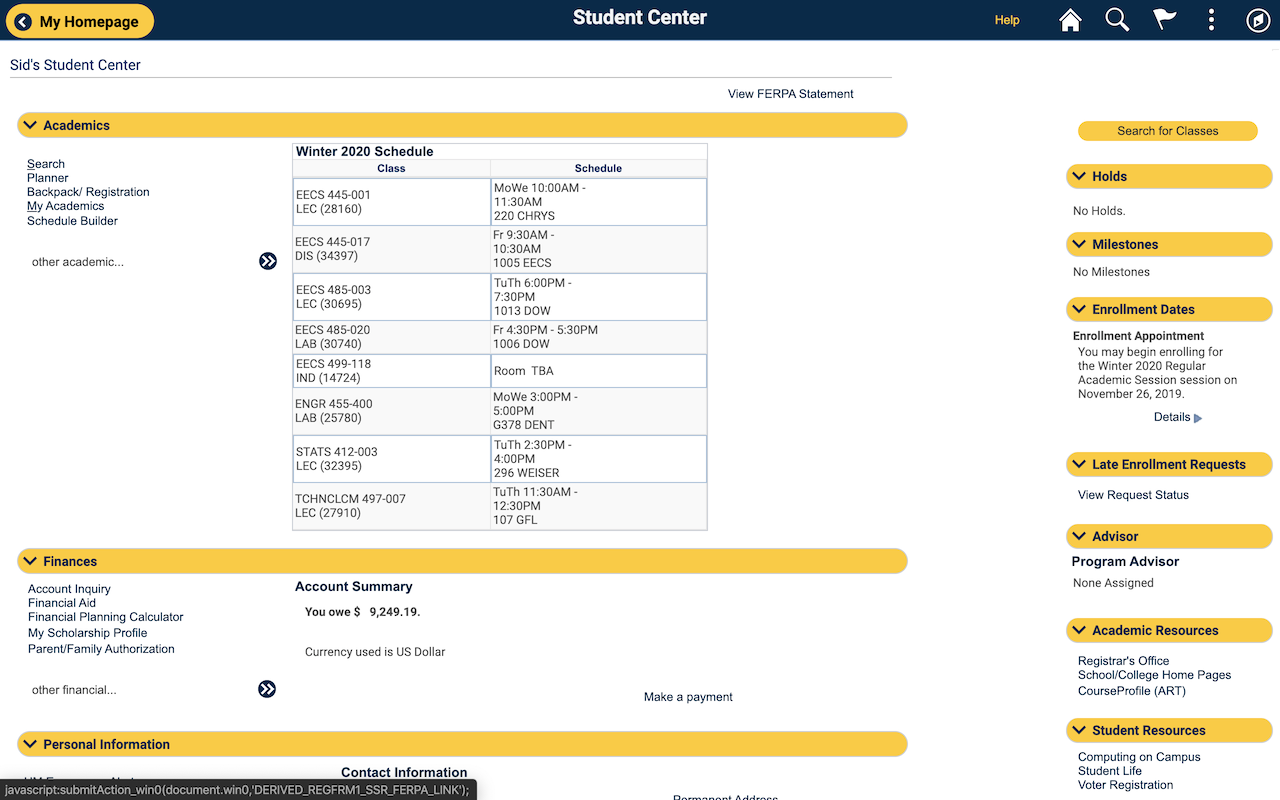The image size is (1280, 800).
Task: Open Backpack/ Registration link
Action: (x=88, y=192)
